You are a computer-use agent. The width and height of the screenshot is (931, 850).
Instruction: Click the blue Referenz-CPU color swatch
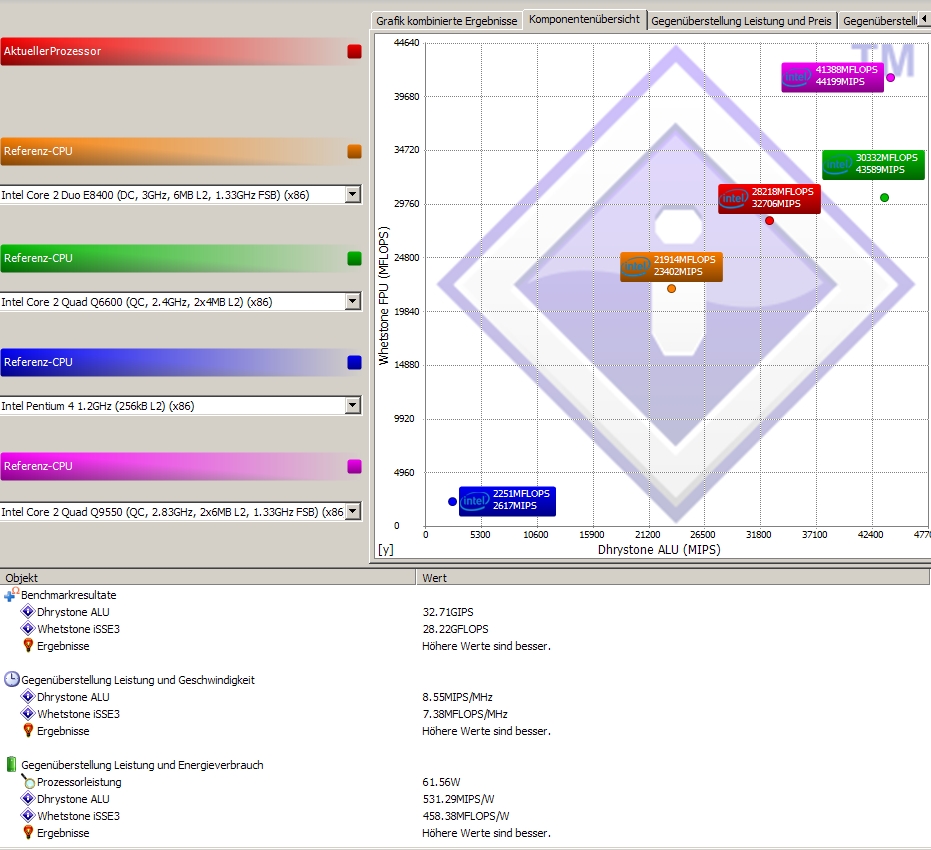click(354, 362)
